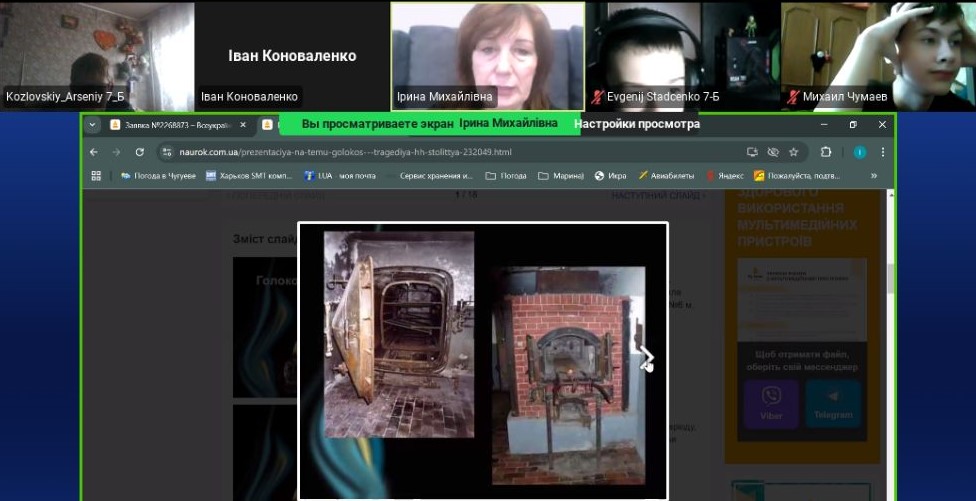
Task: Click the Viber messenger button
Action: (x=770, y=404)
